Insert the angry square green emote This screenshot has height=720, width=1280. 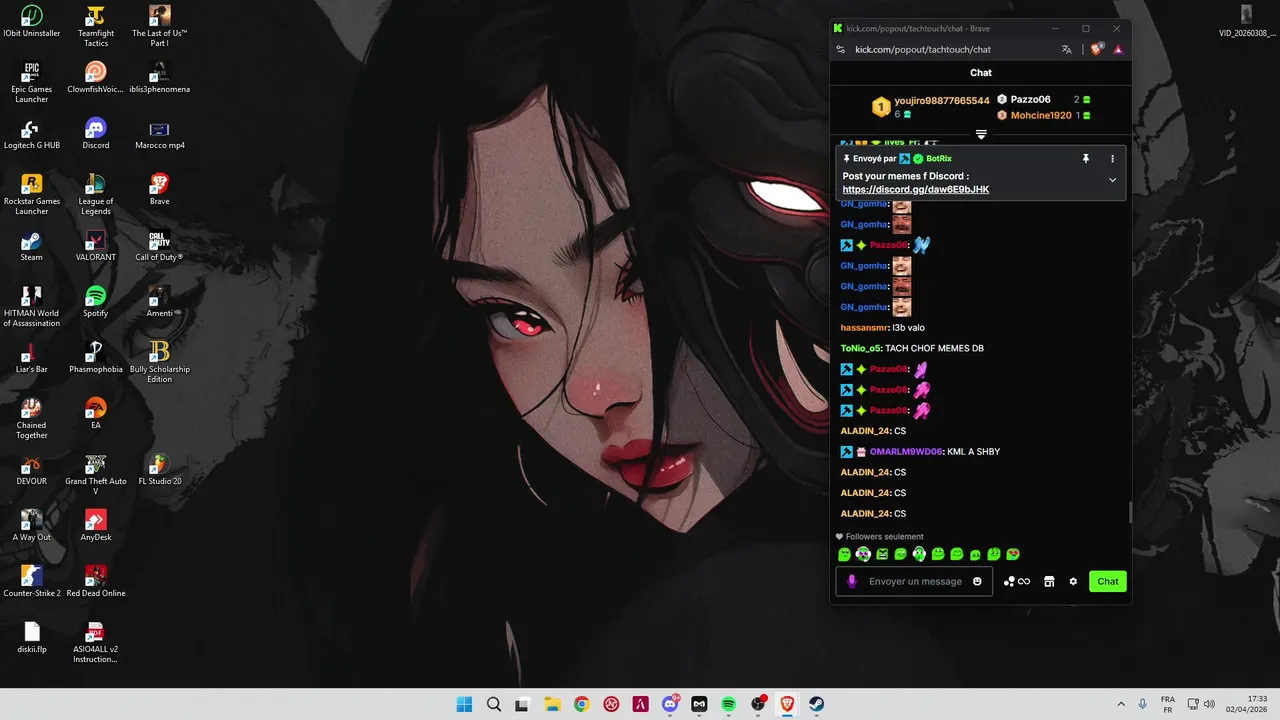882,554
